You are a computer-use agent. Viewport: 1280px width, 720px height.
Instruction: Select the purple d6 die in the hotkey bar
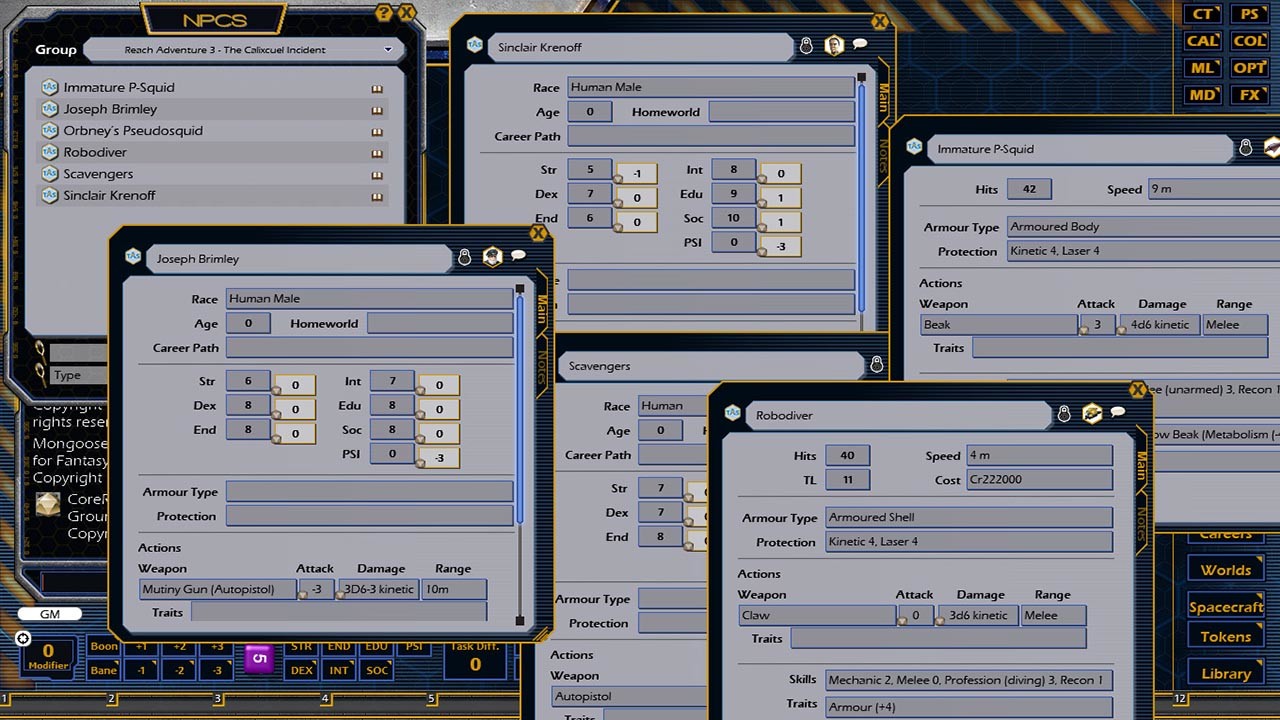(259, 658)
